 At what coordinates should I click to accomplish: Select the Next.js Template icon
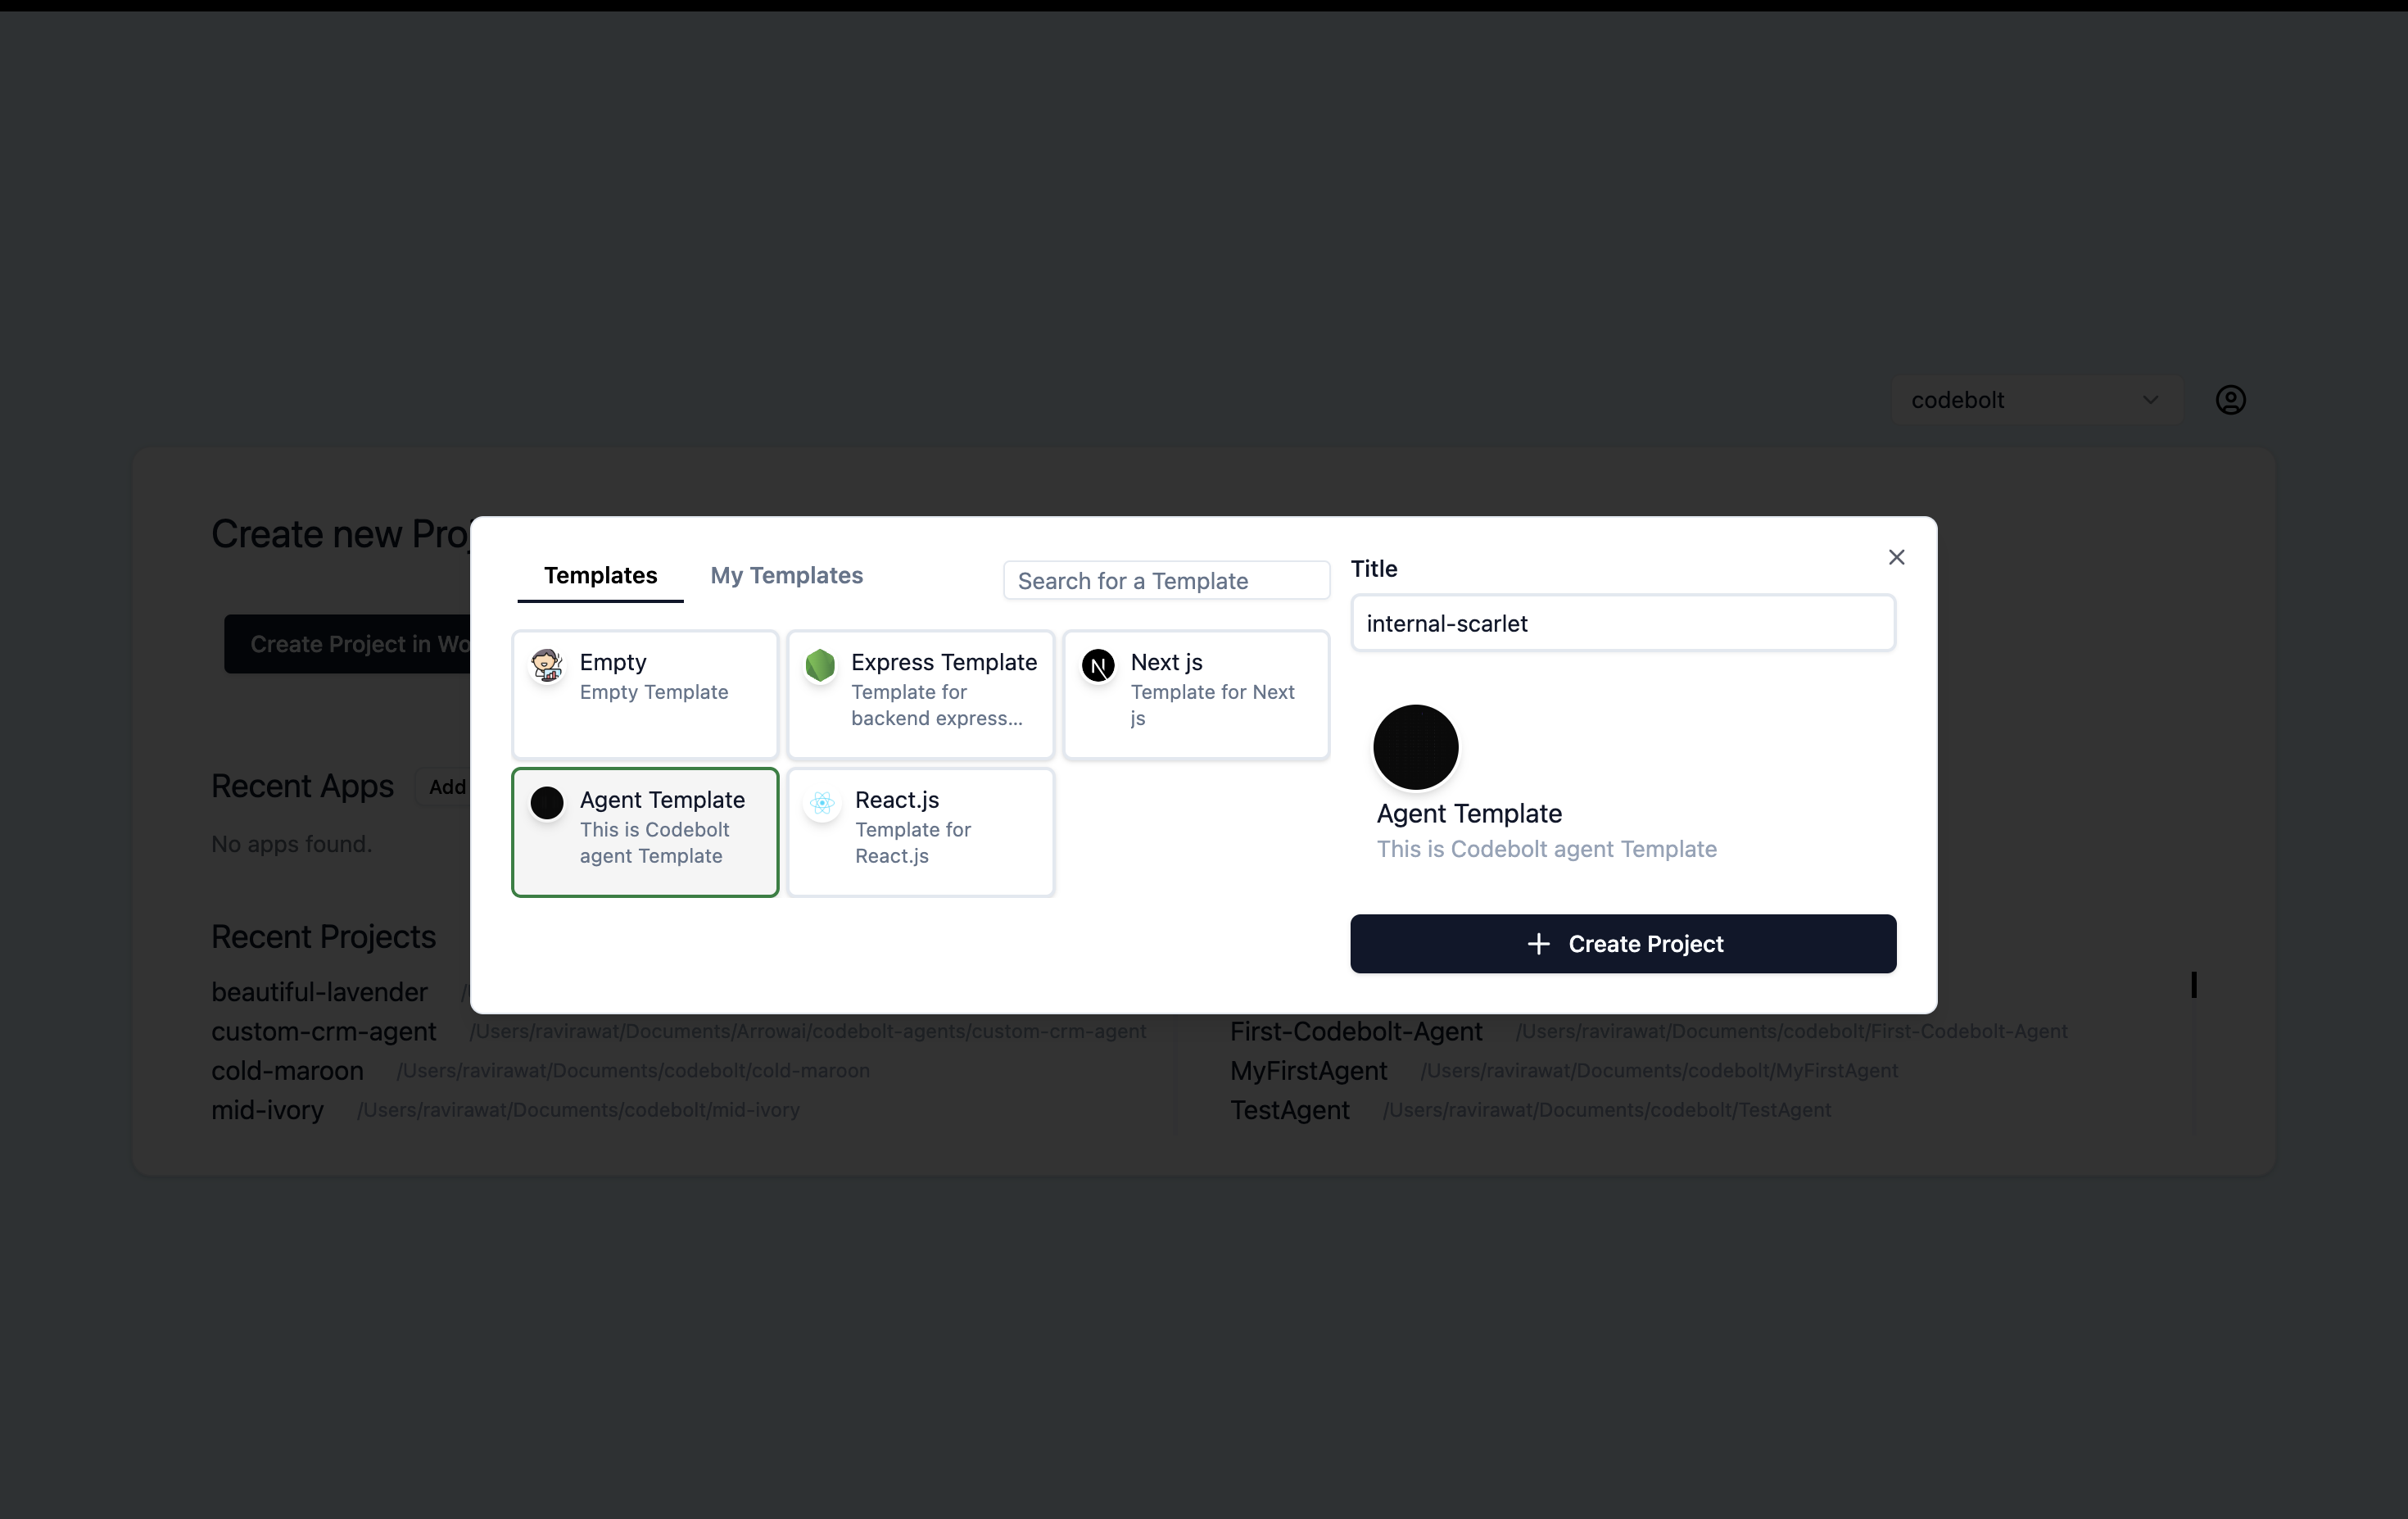1097,664
